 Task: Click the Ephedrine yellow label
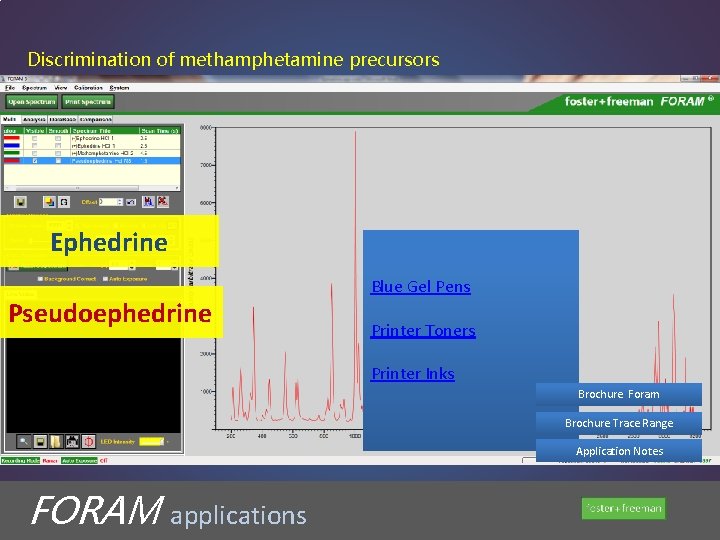pos(109,242)
